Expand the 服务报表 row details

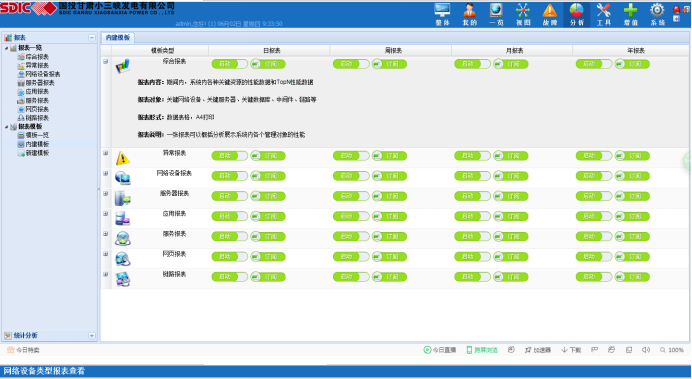105,234
